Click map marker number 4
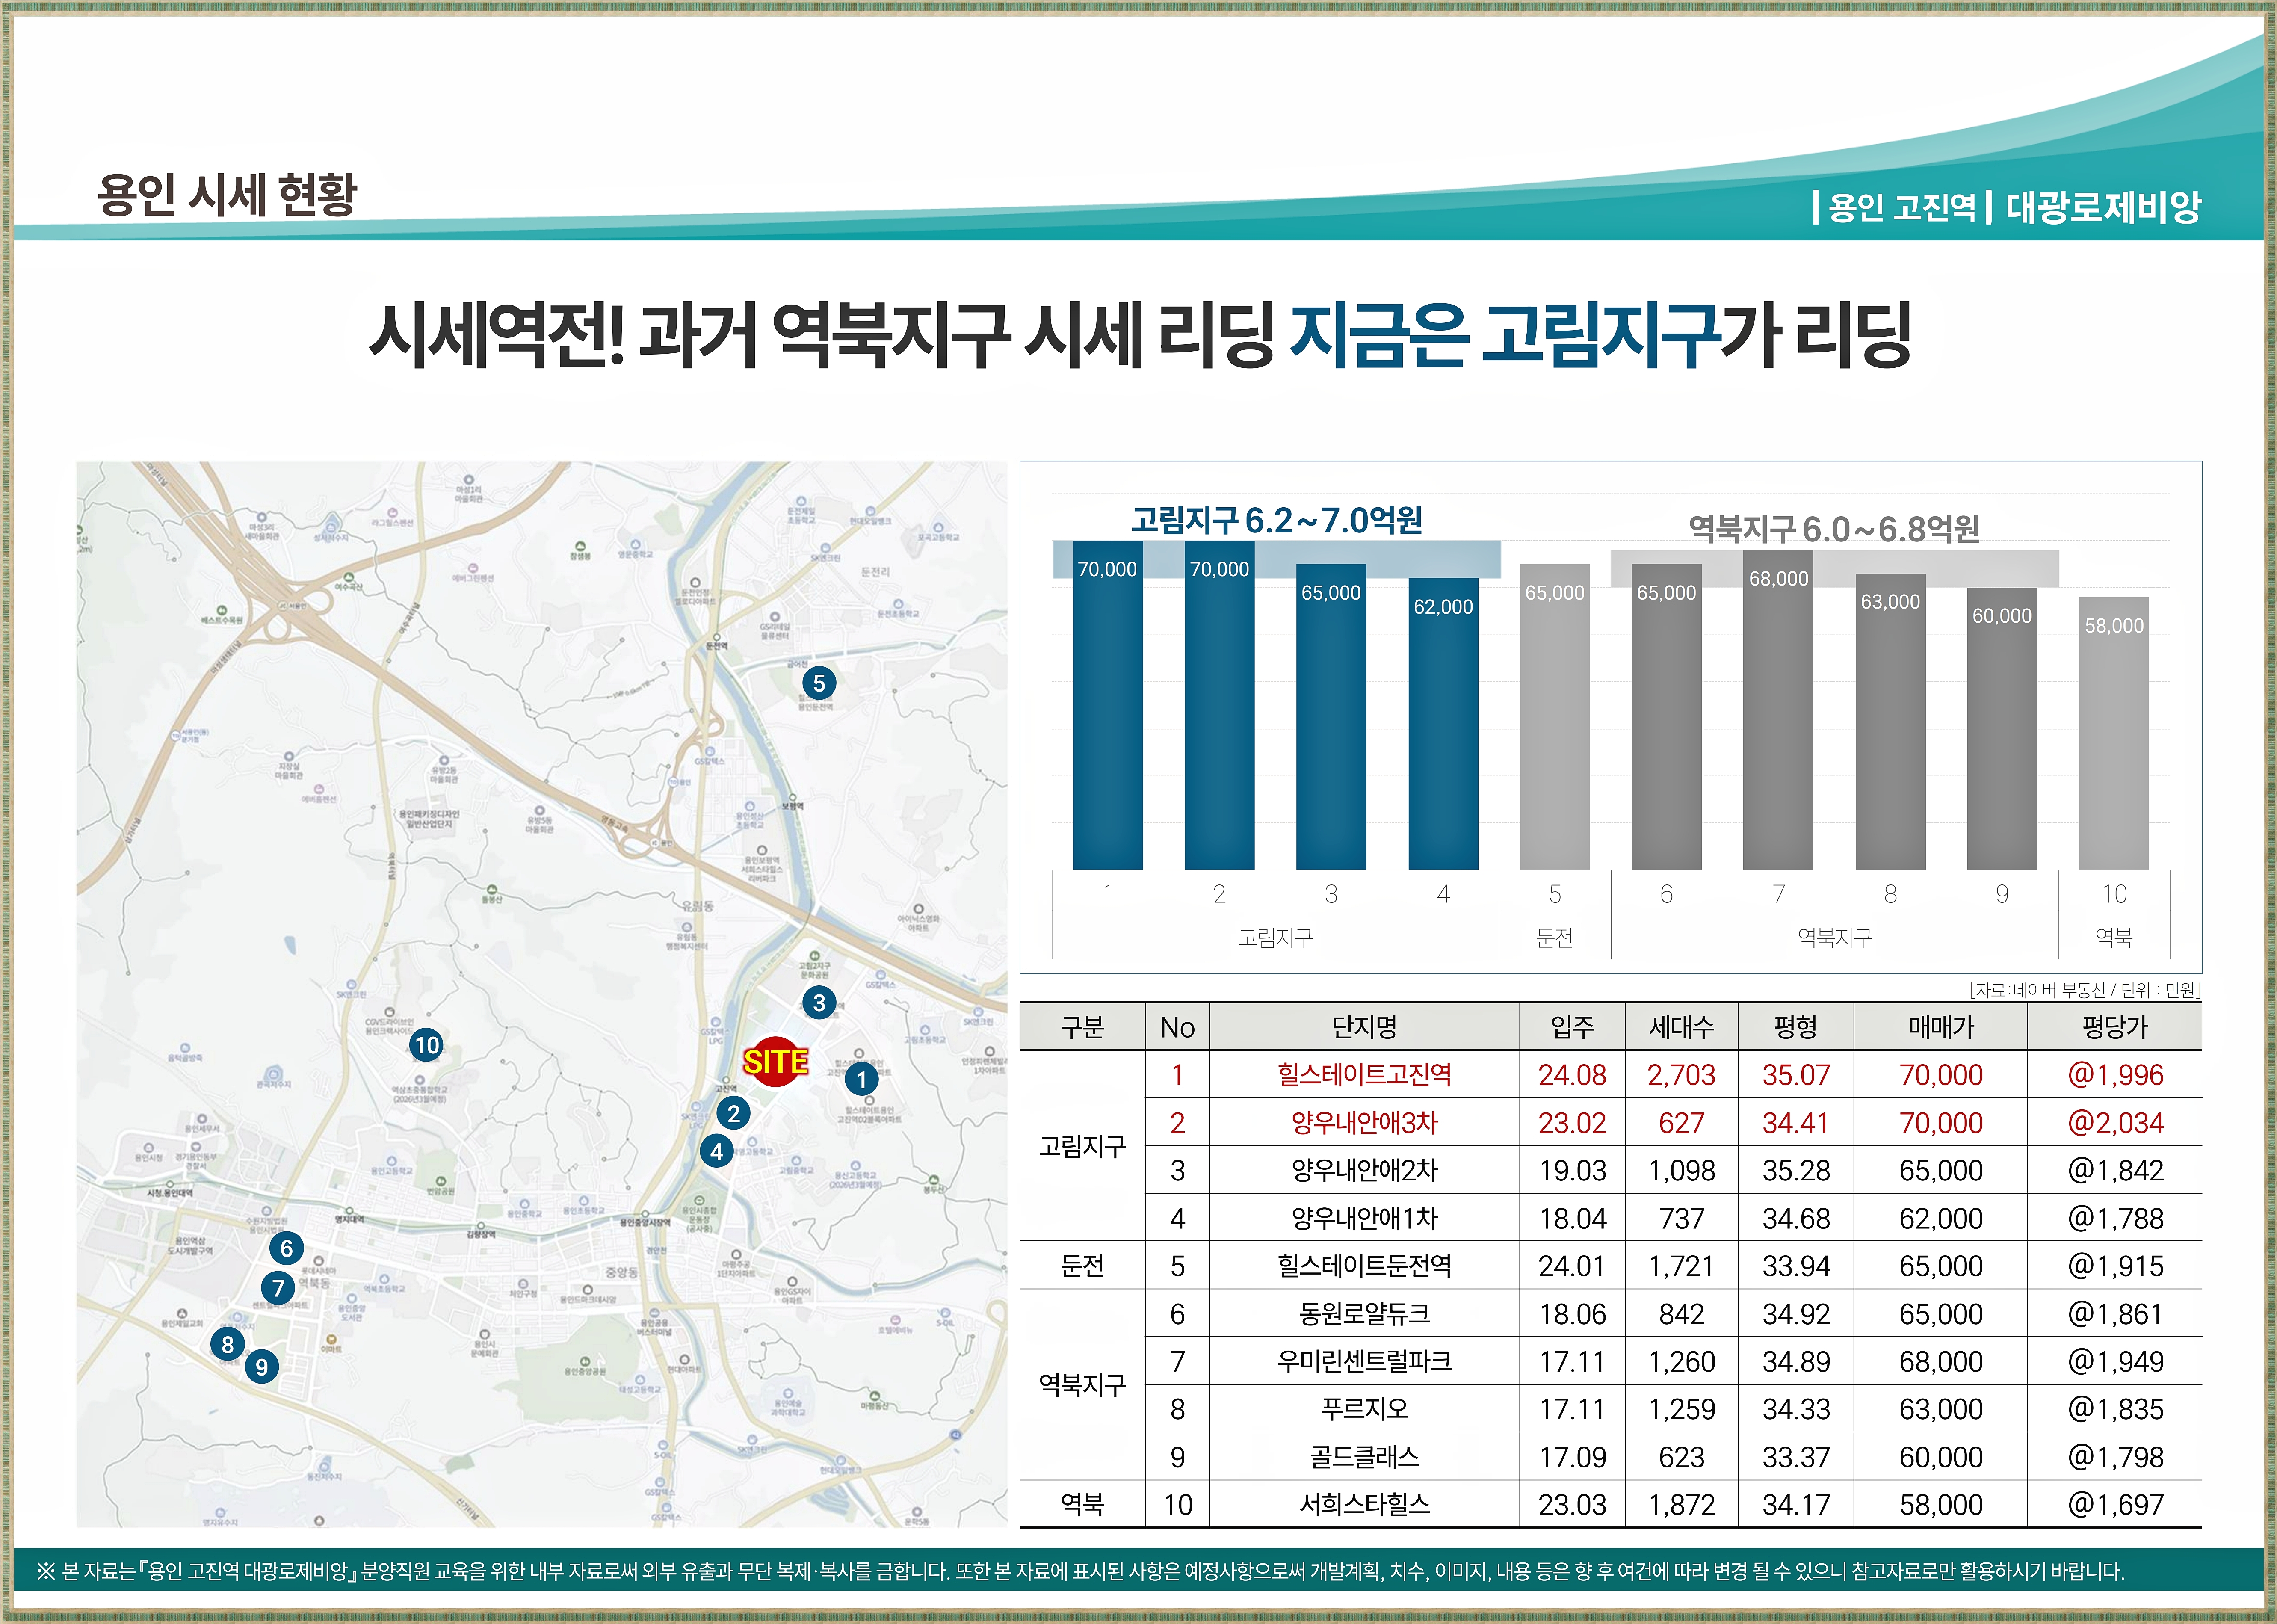This screenshot has height=1624, width=2277. (716, 1151)
